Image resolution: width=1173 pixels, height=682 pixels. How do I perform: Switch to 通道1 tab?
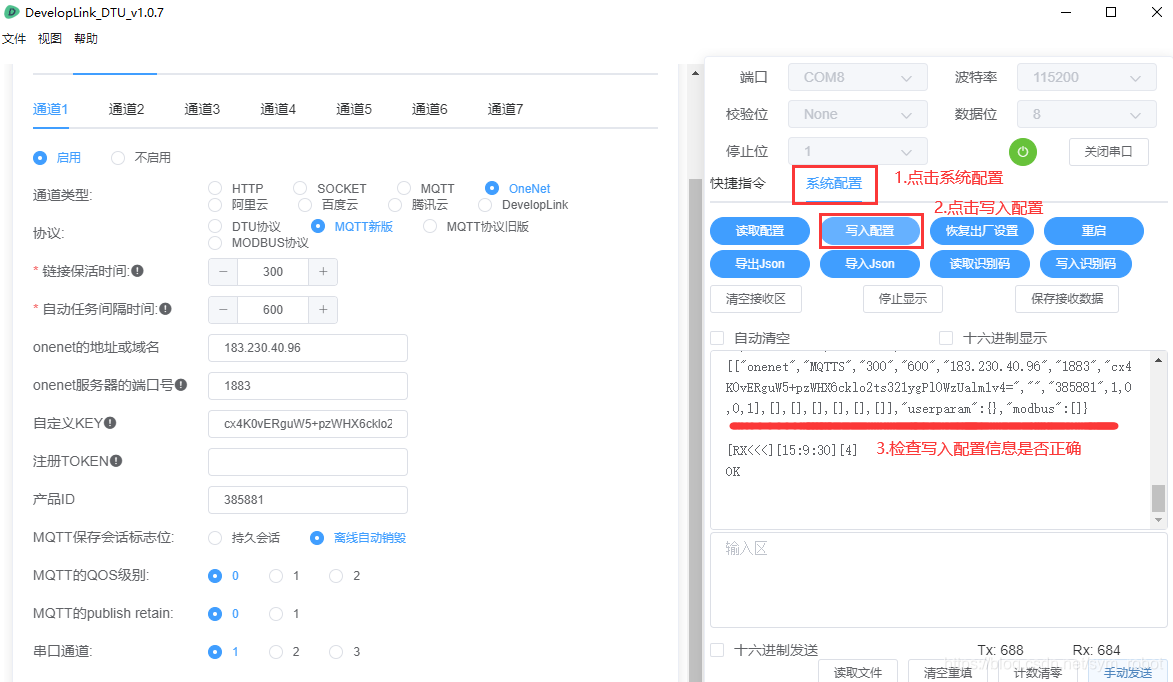tap(50, 109)
